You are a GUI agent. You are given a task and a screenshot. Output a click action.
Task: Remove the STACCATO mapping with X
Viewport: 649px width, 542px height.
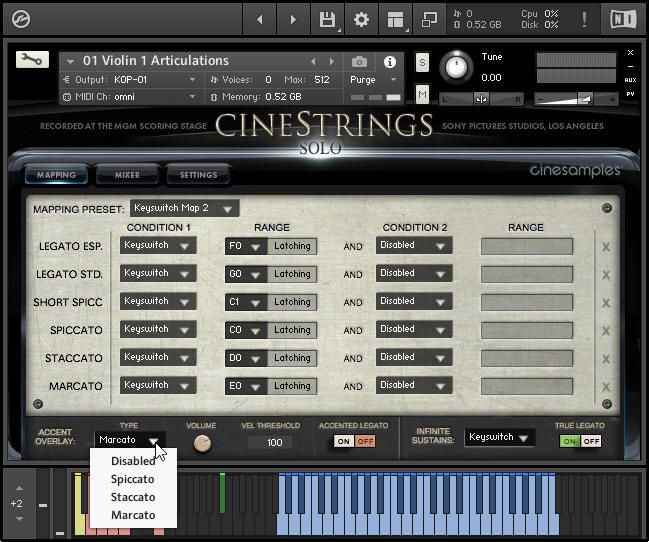point(606,359)
